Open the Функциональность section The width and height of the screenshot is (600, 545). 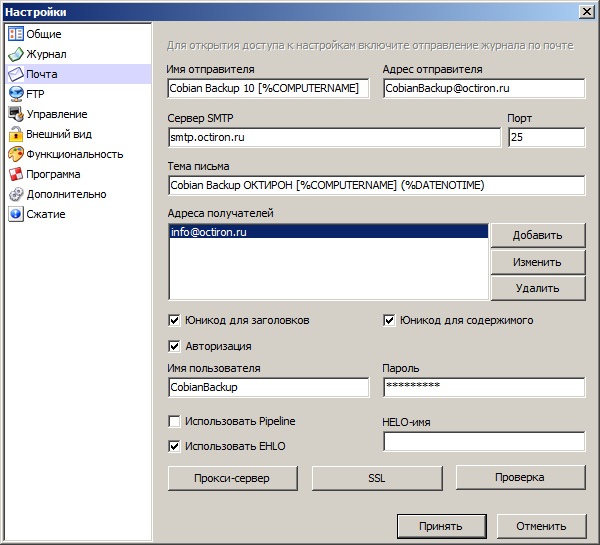78,154
